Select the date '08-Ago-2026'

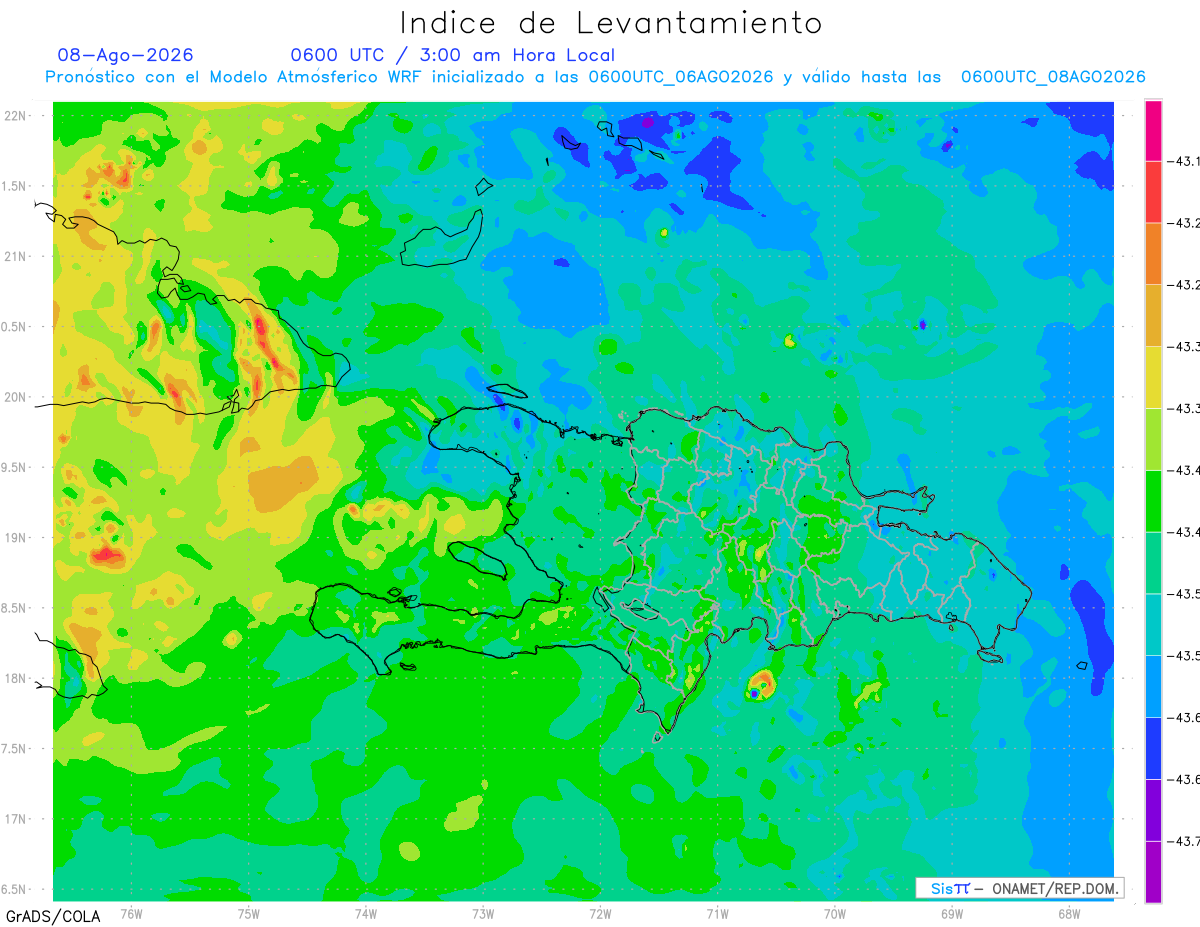(x=126, y=55)
